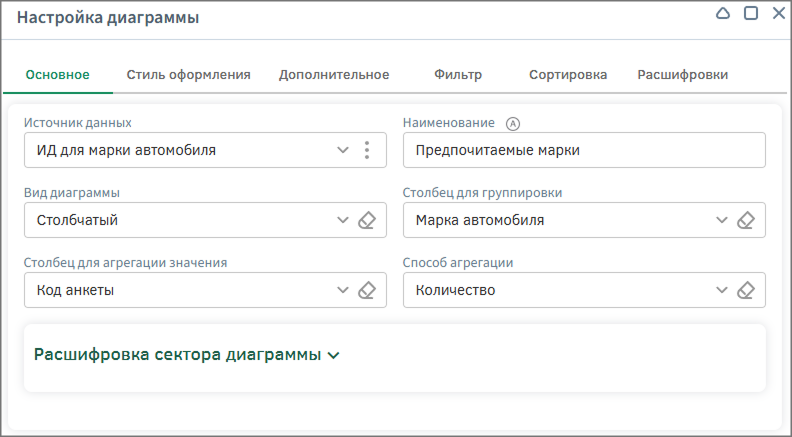Clear Столбец для группировки using eraser icon
The width and height of the screenshot is (792, 437).
[x=745, y=221]
